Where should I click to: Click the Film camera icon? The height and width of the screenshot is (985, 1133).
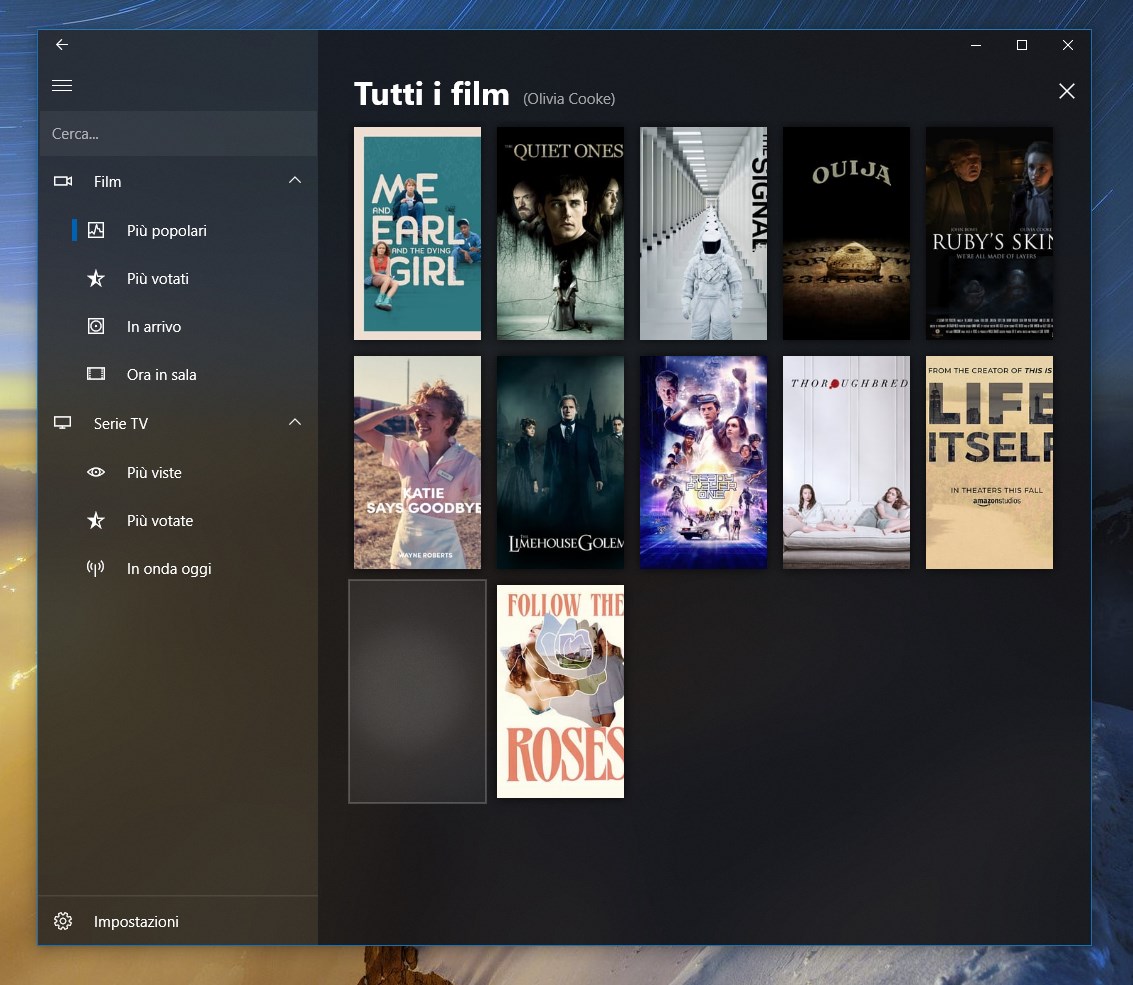(x=63, y=181)
